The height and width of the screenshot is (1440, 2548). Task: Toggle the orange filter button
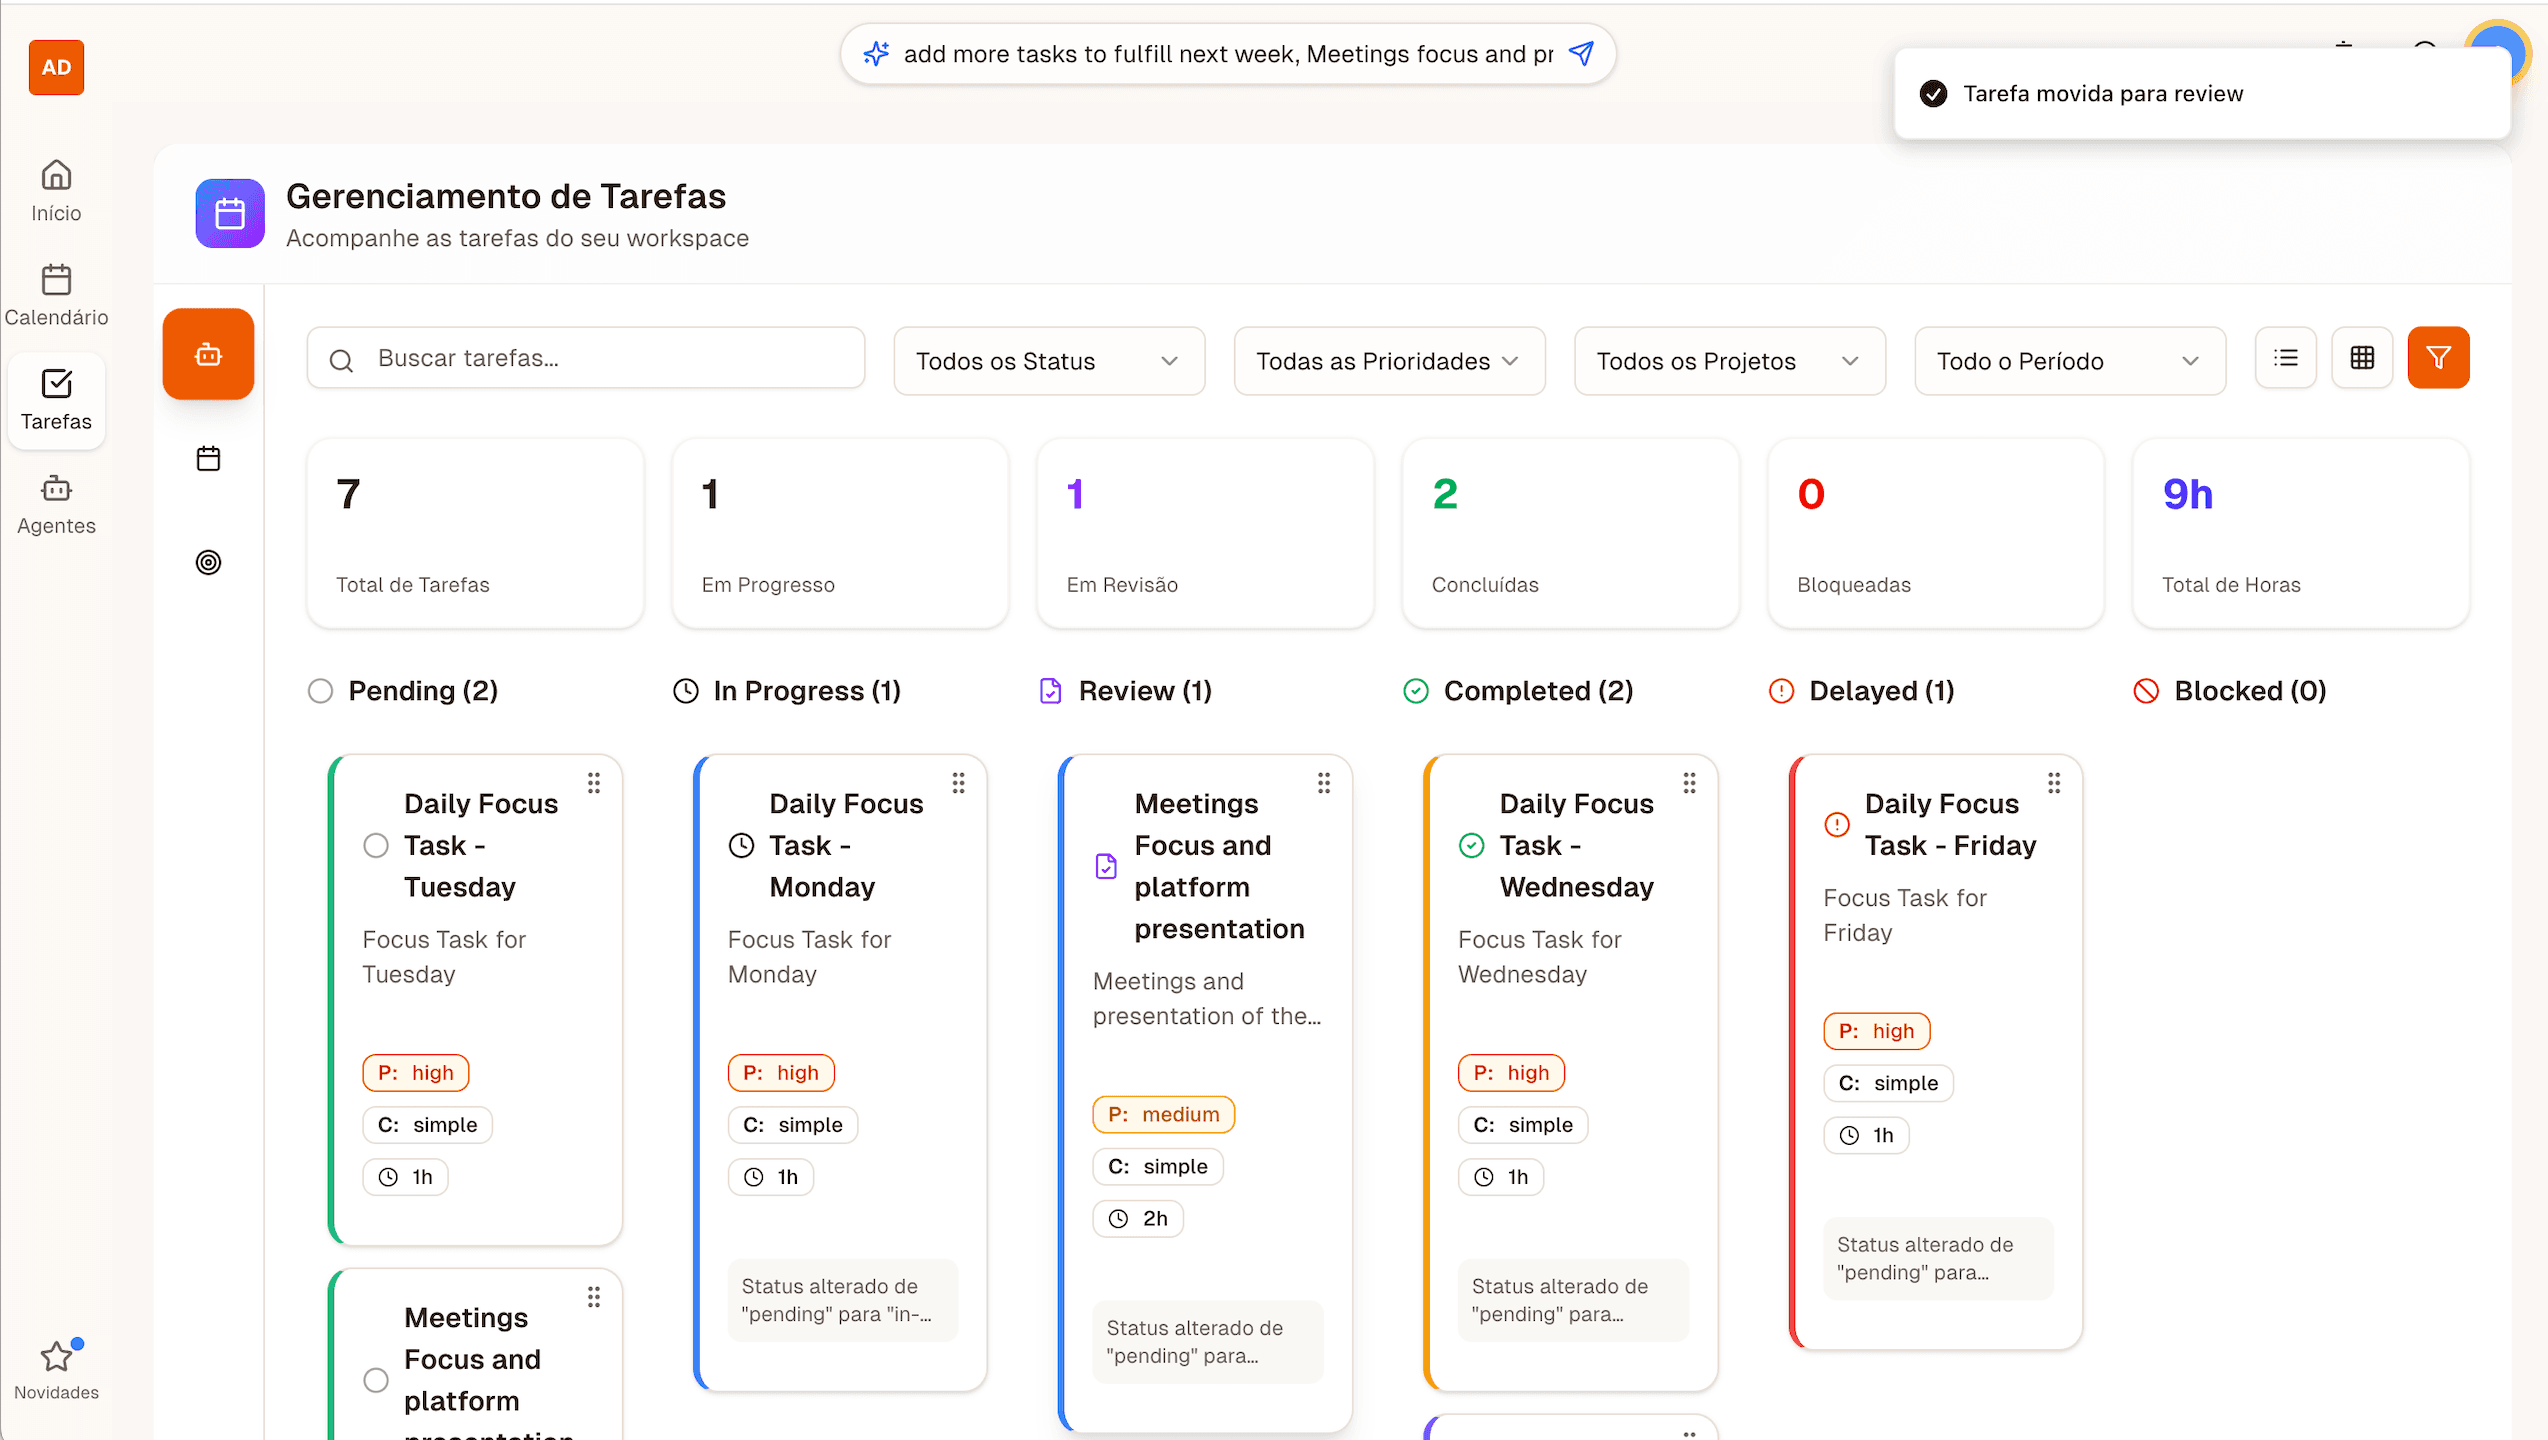tap(2438, 358)
